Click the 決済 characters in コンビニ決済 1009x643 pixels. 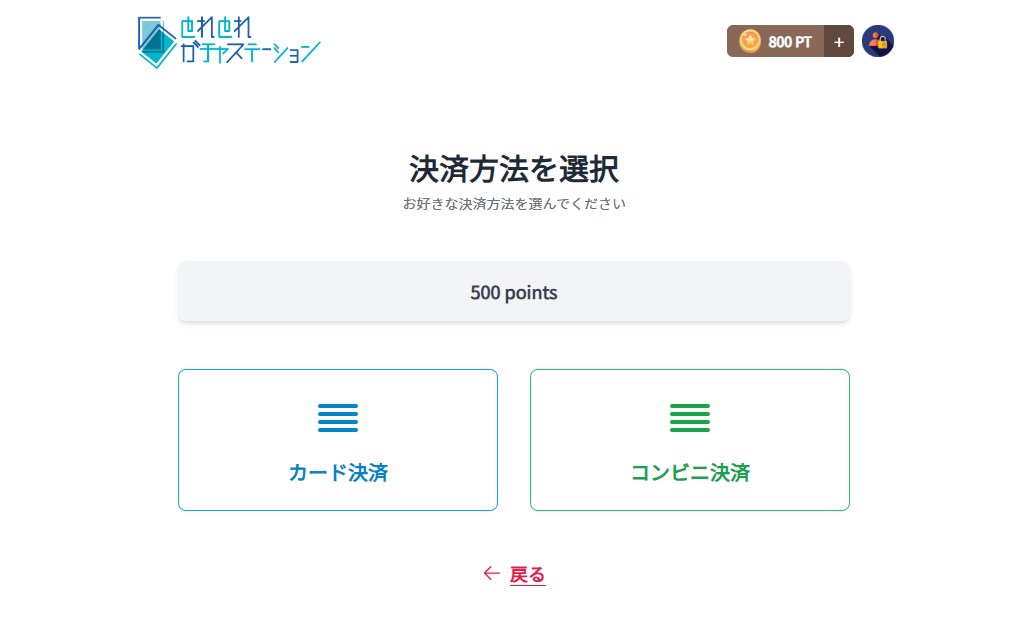(x=730, y=473)
